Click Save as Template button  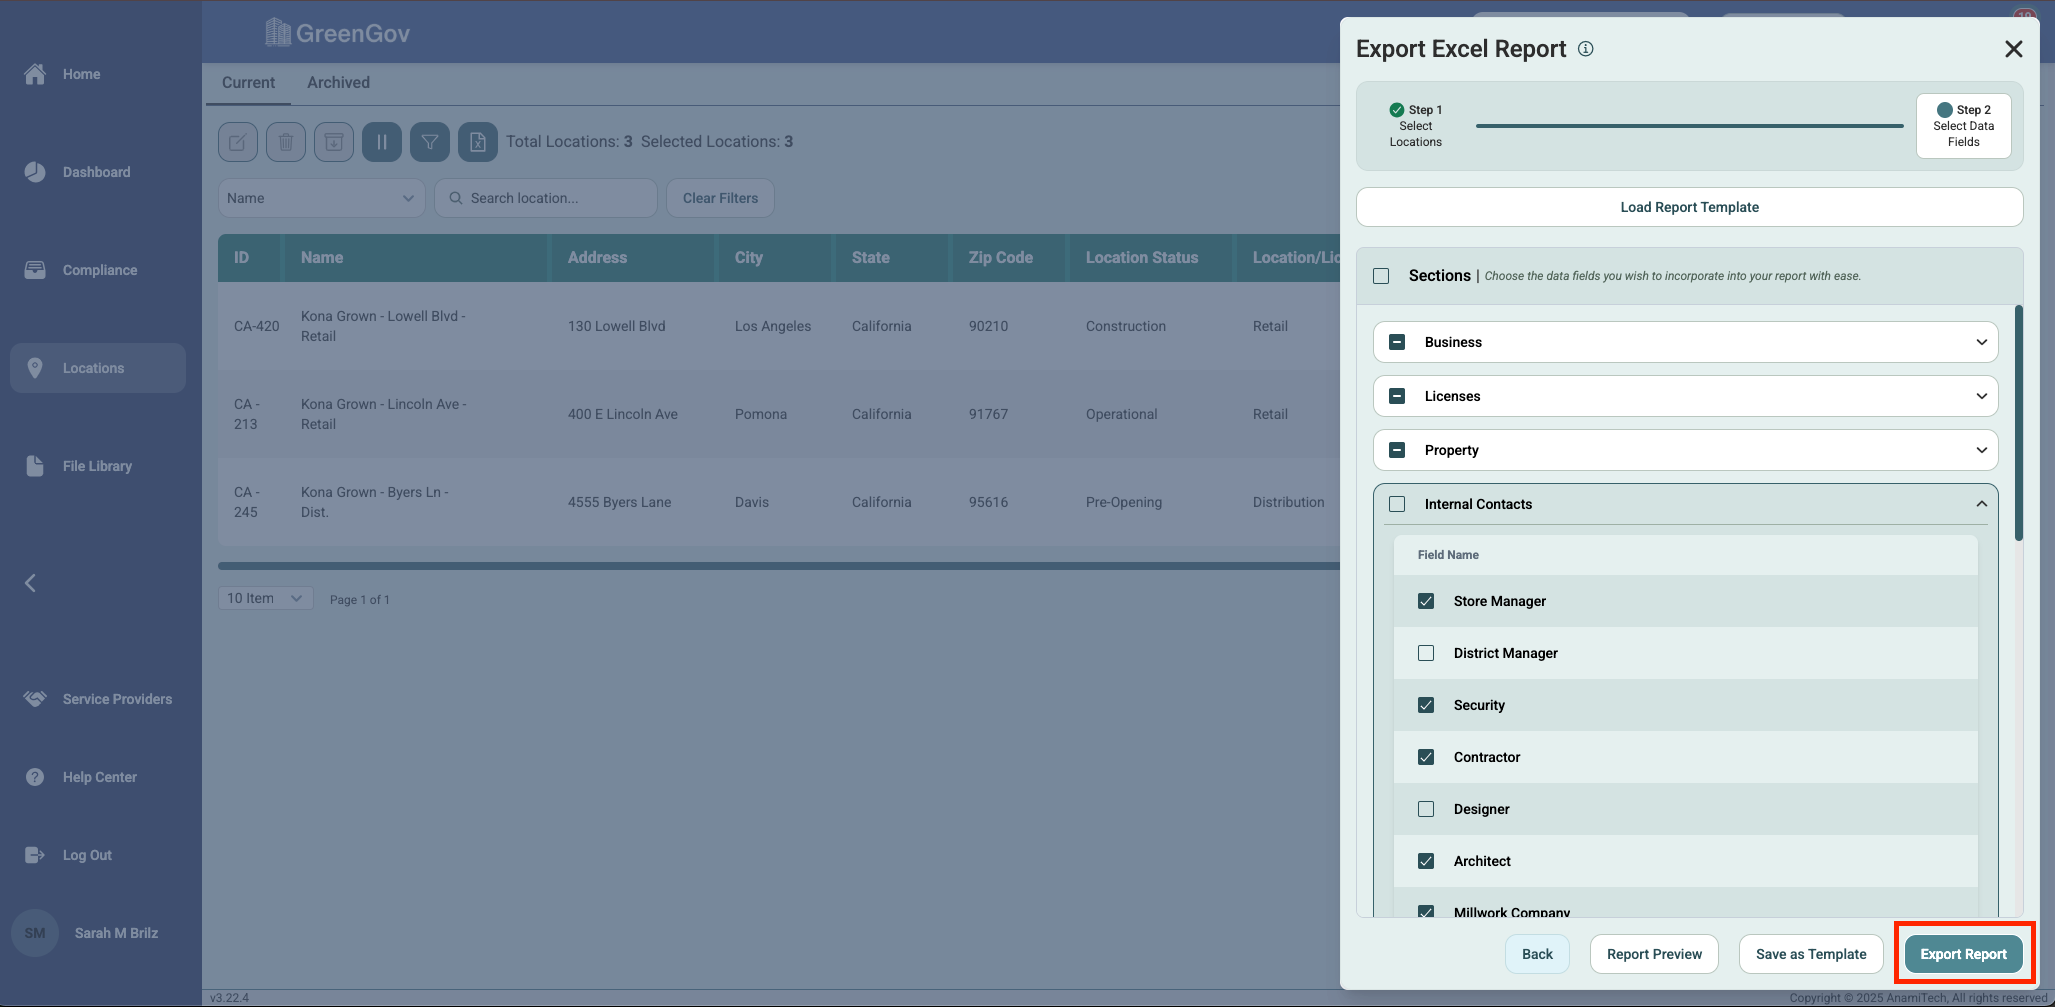click(x=1810, y=954)
